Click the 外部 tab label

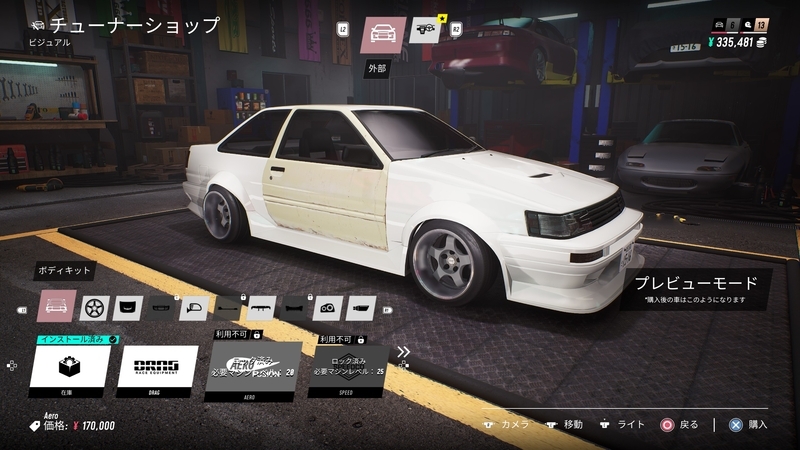pos(377,68)
